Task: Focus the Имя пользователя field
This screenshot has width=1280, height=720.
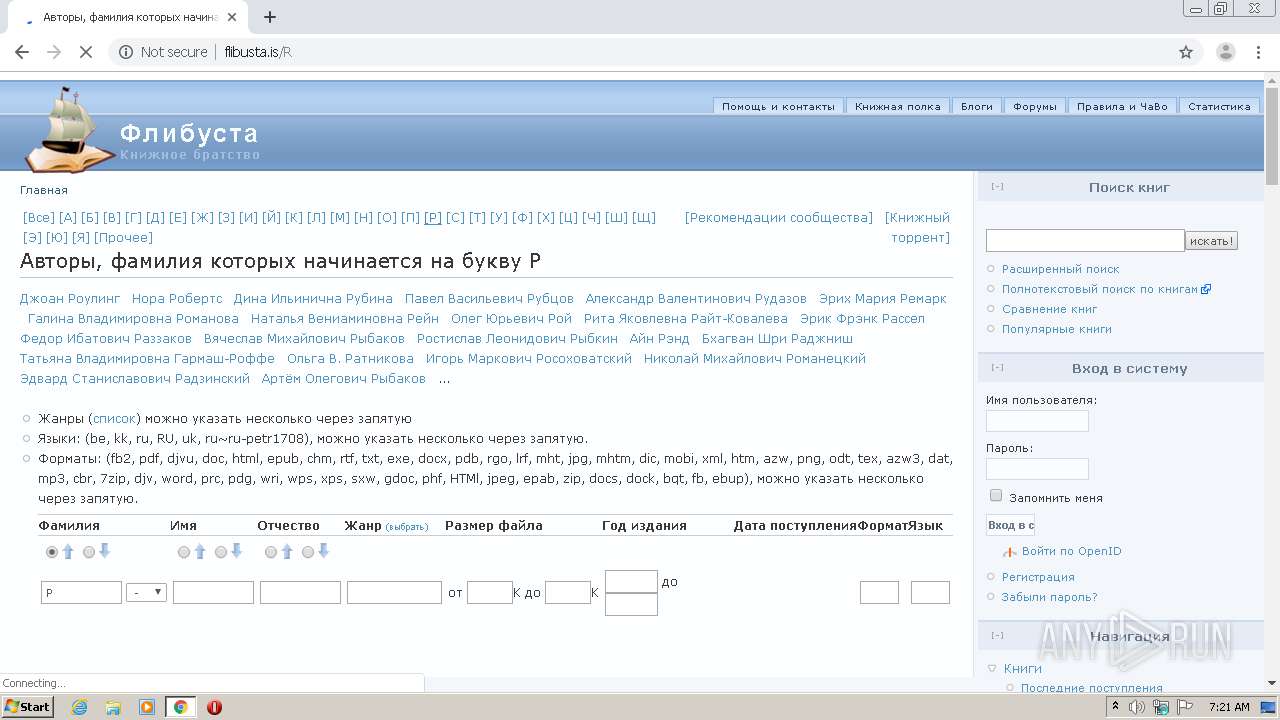Action: (x=1037, y=421)
